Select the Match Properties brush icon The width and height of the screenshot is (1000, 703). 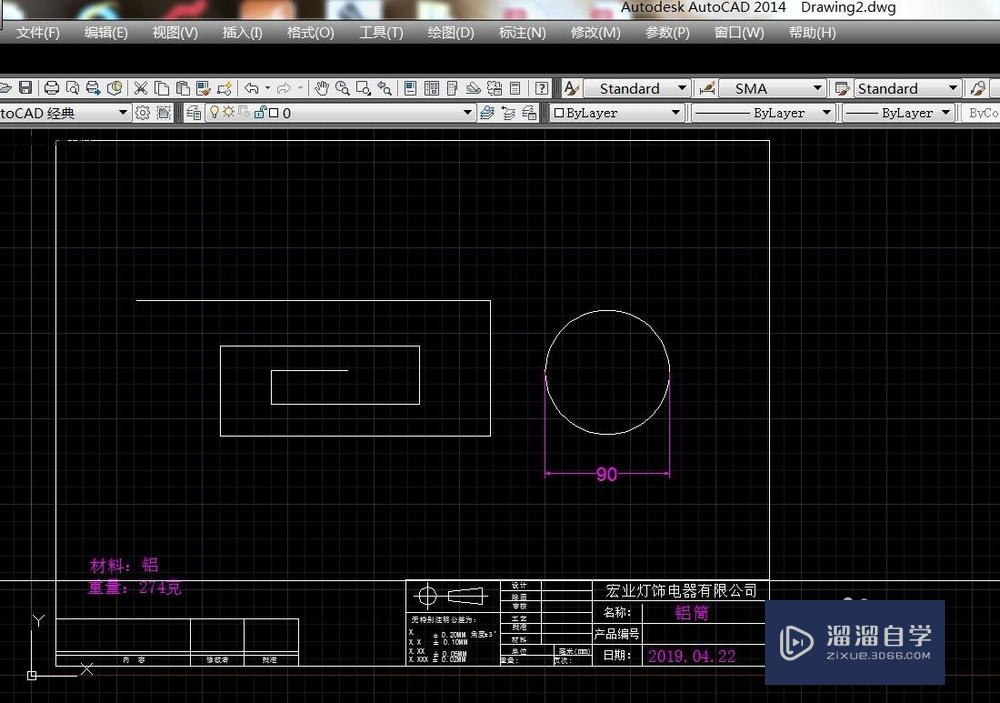coord(224,88)
